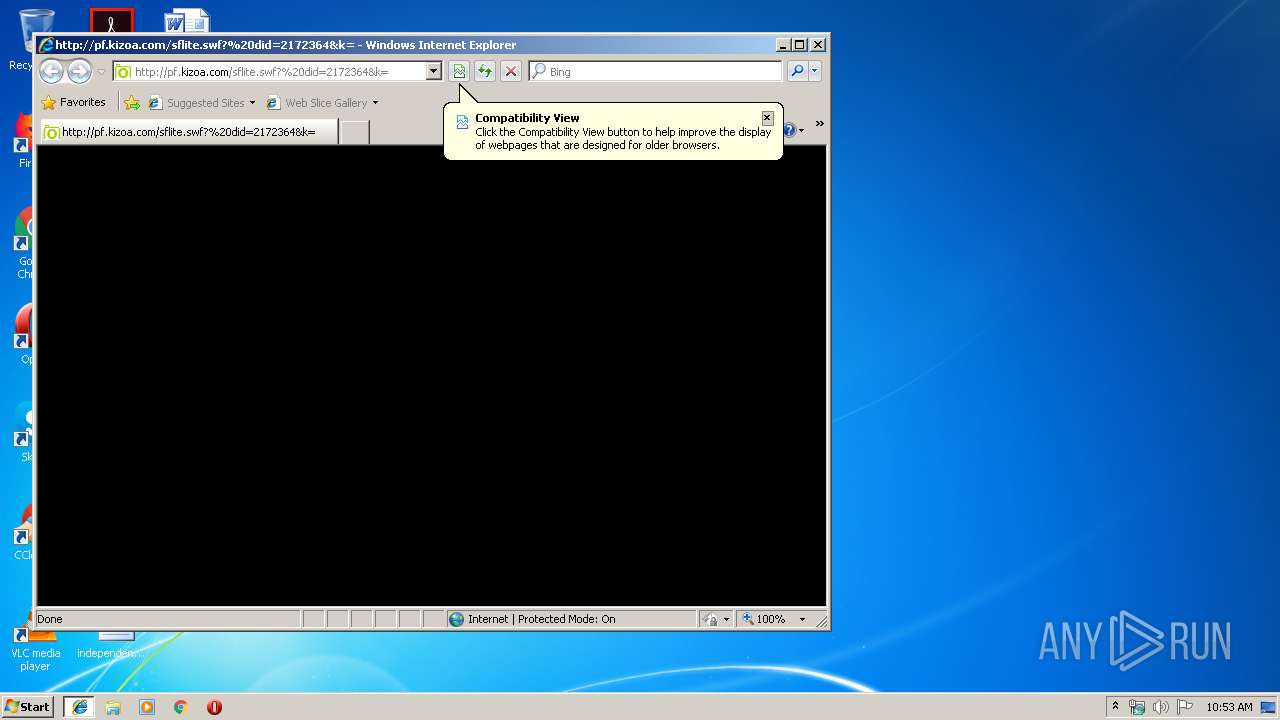Image resolution: width=1280 pixels, height=720 pixels.
Task: Click the zoom level 100% button
Action: pyautogui.click(x=764, y=619)
